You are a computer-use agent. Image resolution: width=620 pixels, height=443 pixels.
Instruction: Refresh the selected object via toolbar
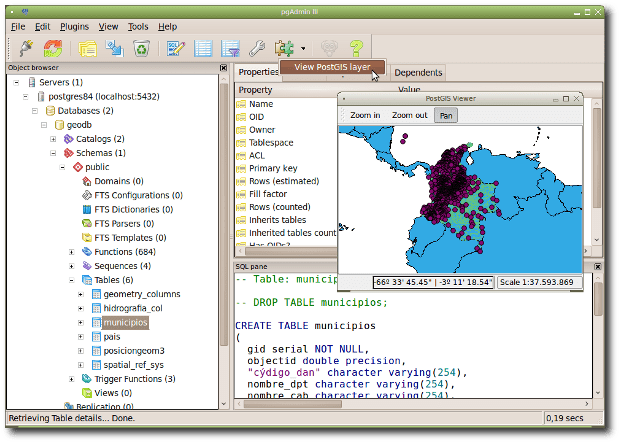pos(53,48)
